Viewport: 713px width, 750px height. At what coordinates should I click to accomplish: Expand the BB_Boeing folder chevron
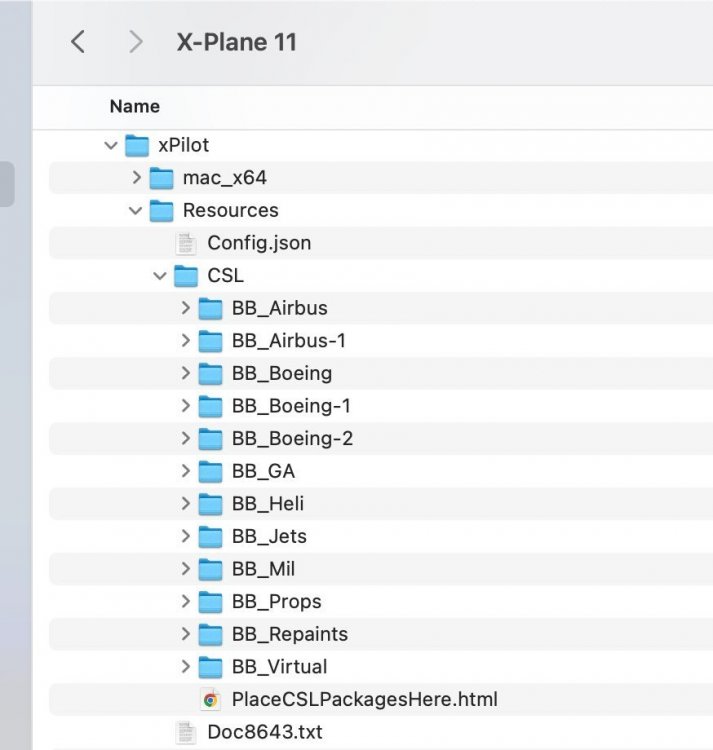coord(186,373)
